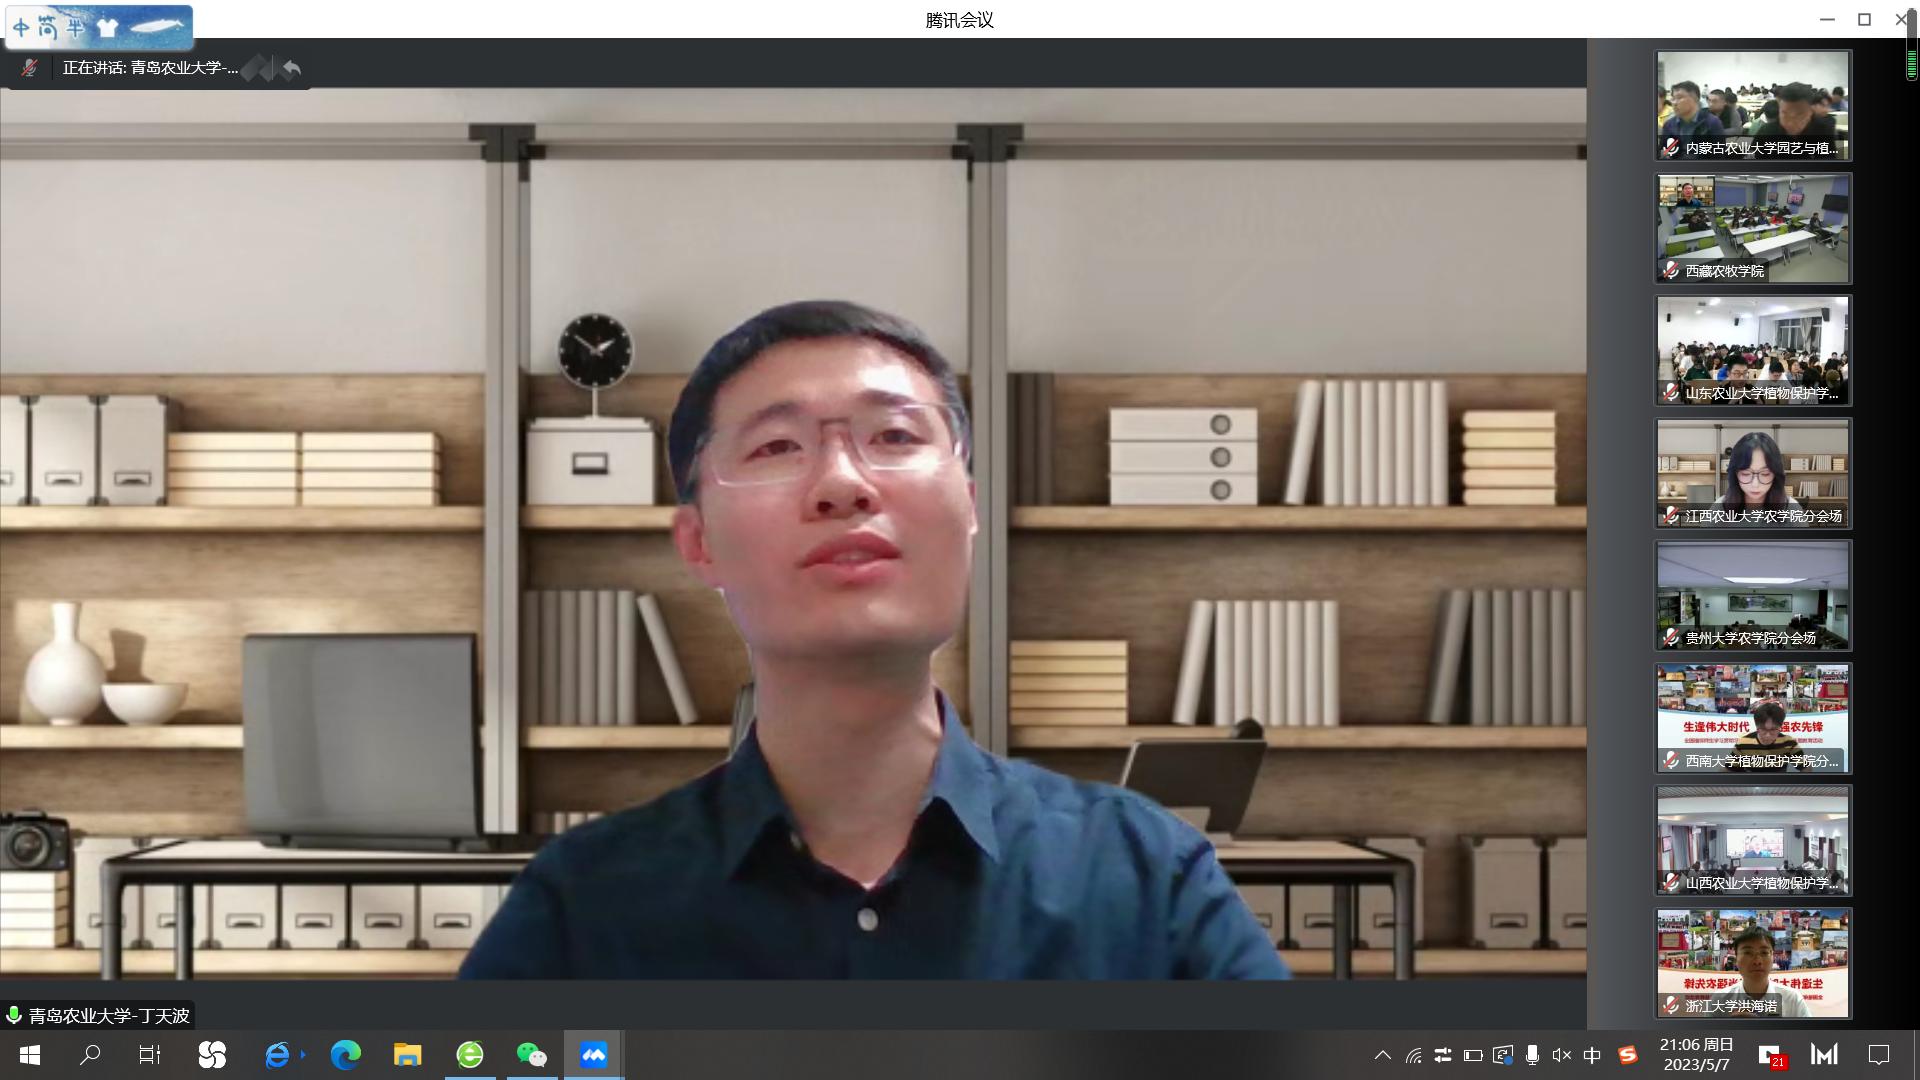The height and width of the screenshot is (1080, 1920).
Task: Open the notification action center icon
Action: 1879,1055
